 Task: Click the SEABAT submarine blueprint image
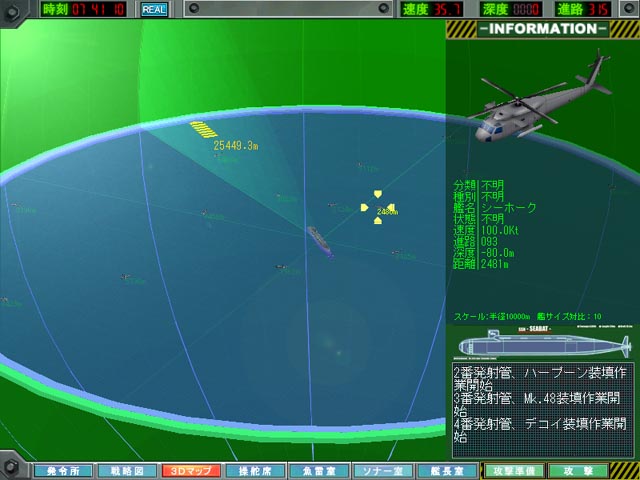click(x=543, y=345)
